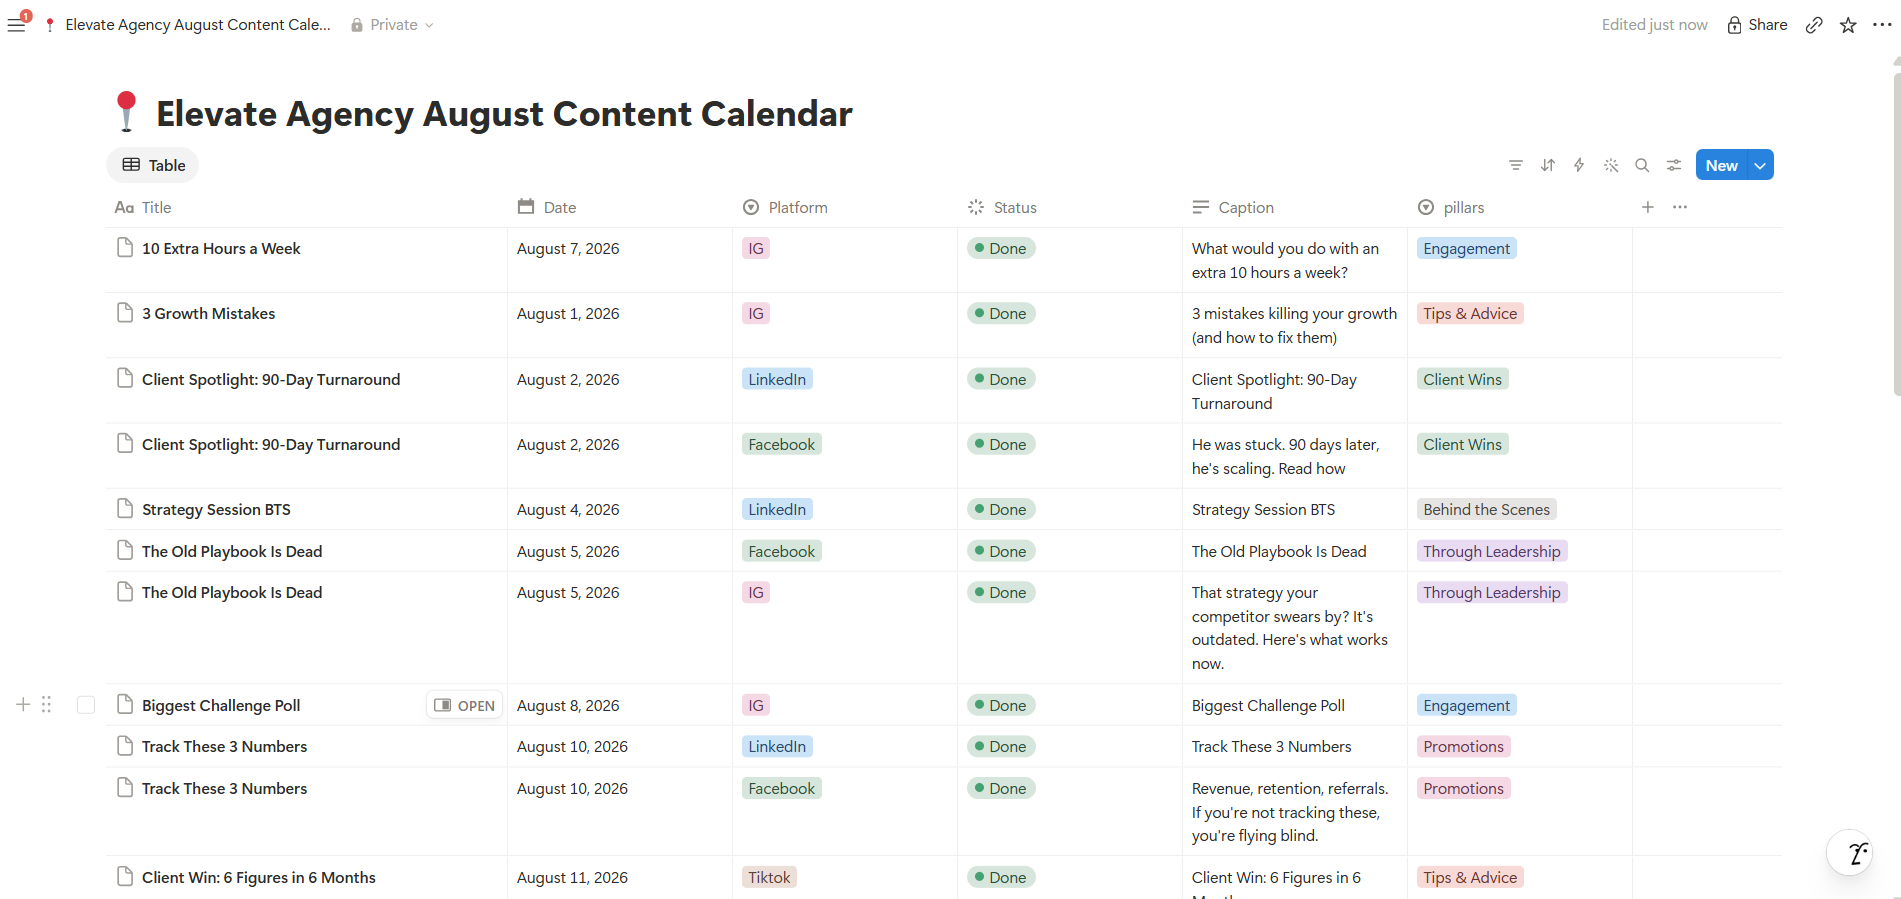Open the sort arrows icon
This screenshot has height=899, width=1901.
pyautogui.click(x=1548, y=165)
